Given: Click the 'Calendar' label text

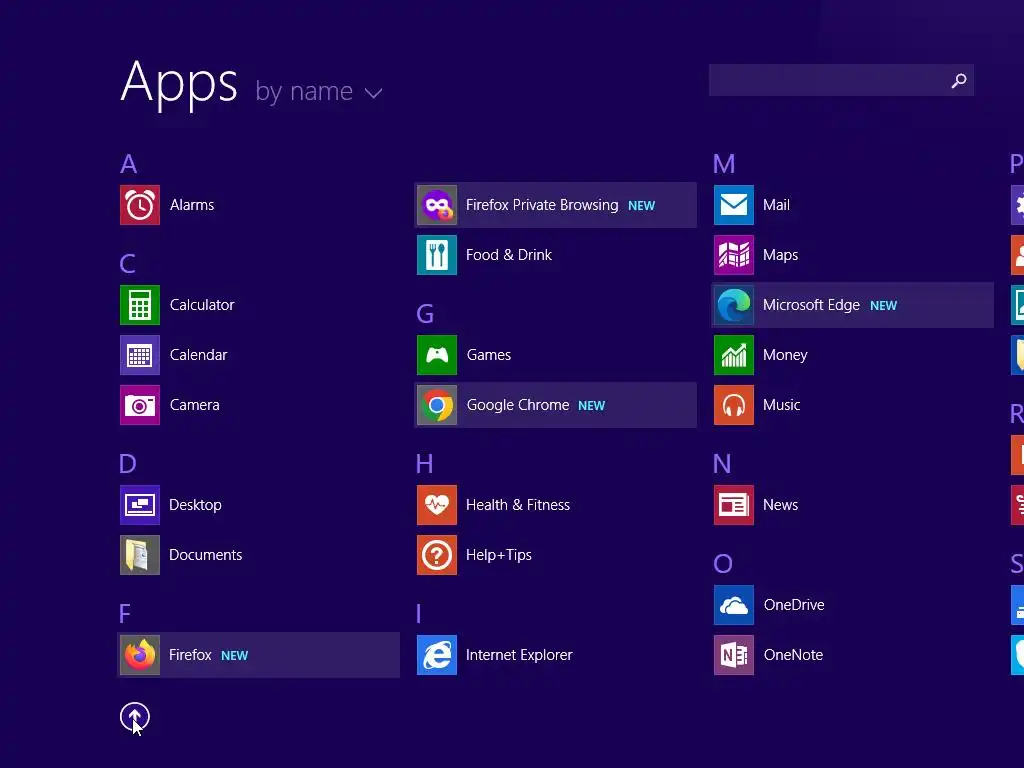Looking at the screenshot, I should (x=199, y=355).
